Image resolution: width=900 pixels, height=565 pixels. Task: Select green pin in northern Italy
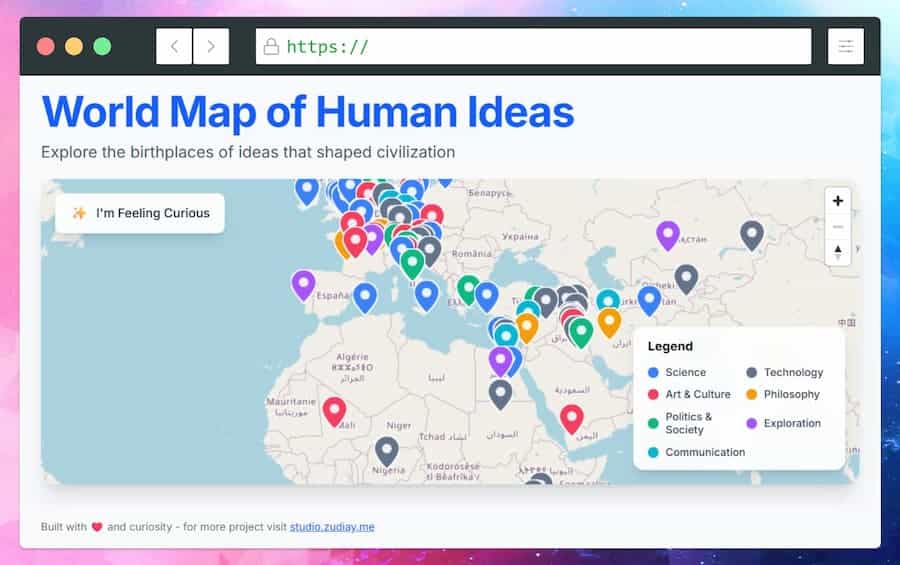click(x=412, y=264)
